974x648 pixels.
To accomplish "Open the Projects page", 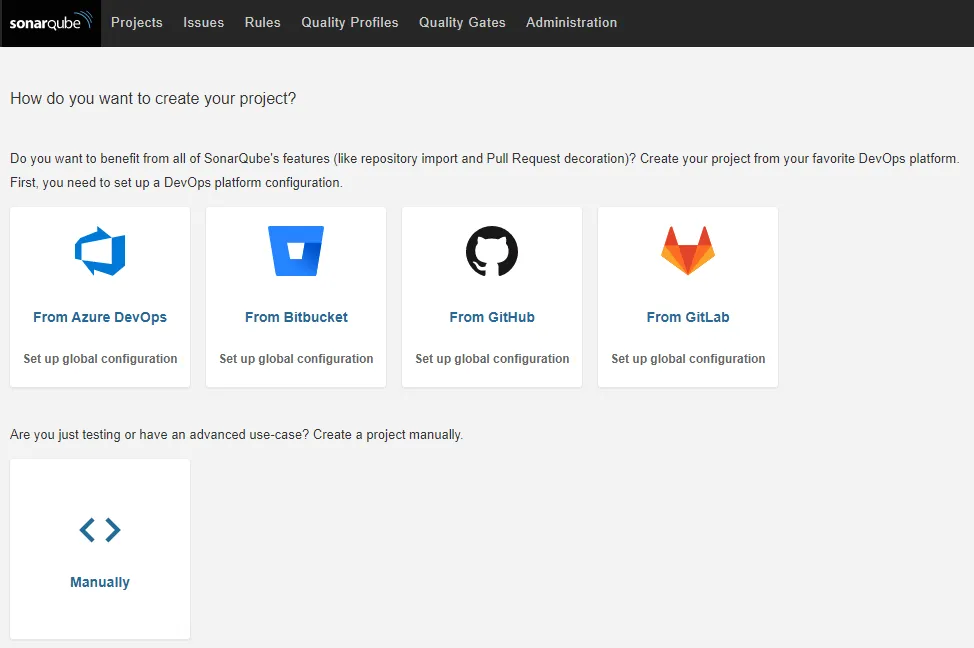I will point(137,22).
